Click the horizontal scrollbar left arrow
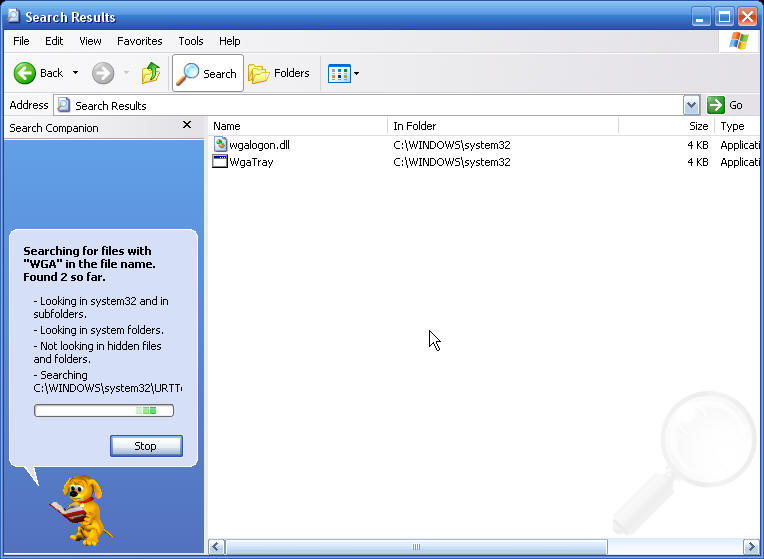This screenshot has width=764, height=559. pos(216,546)
